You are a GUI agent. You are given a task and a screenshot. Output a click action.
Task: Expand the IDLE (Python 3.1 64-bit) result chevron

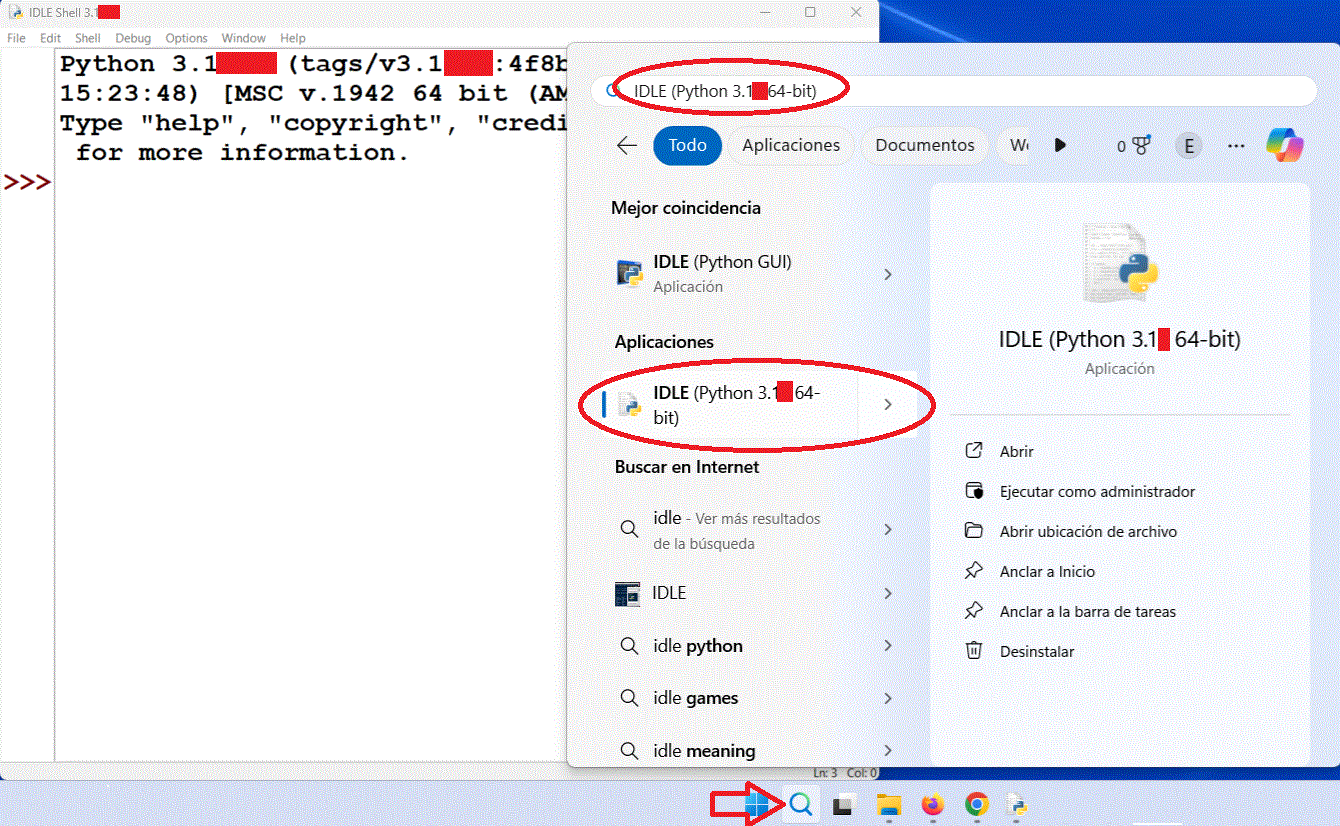coord(888,404)
